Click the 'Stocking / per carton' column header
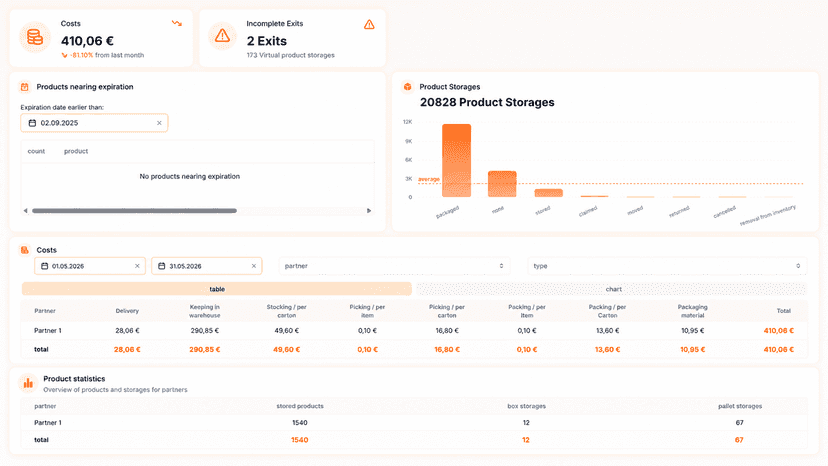 [x=287, y=311]
